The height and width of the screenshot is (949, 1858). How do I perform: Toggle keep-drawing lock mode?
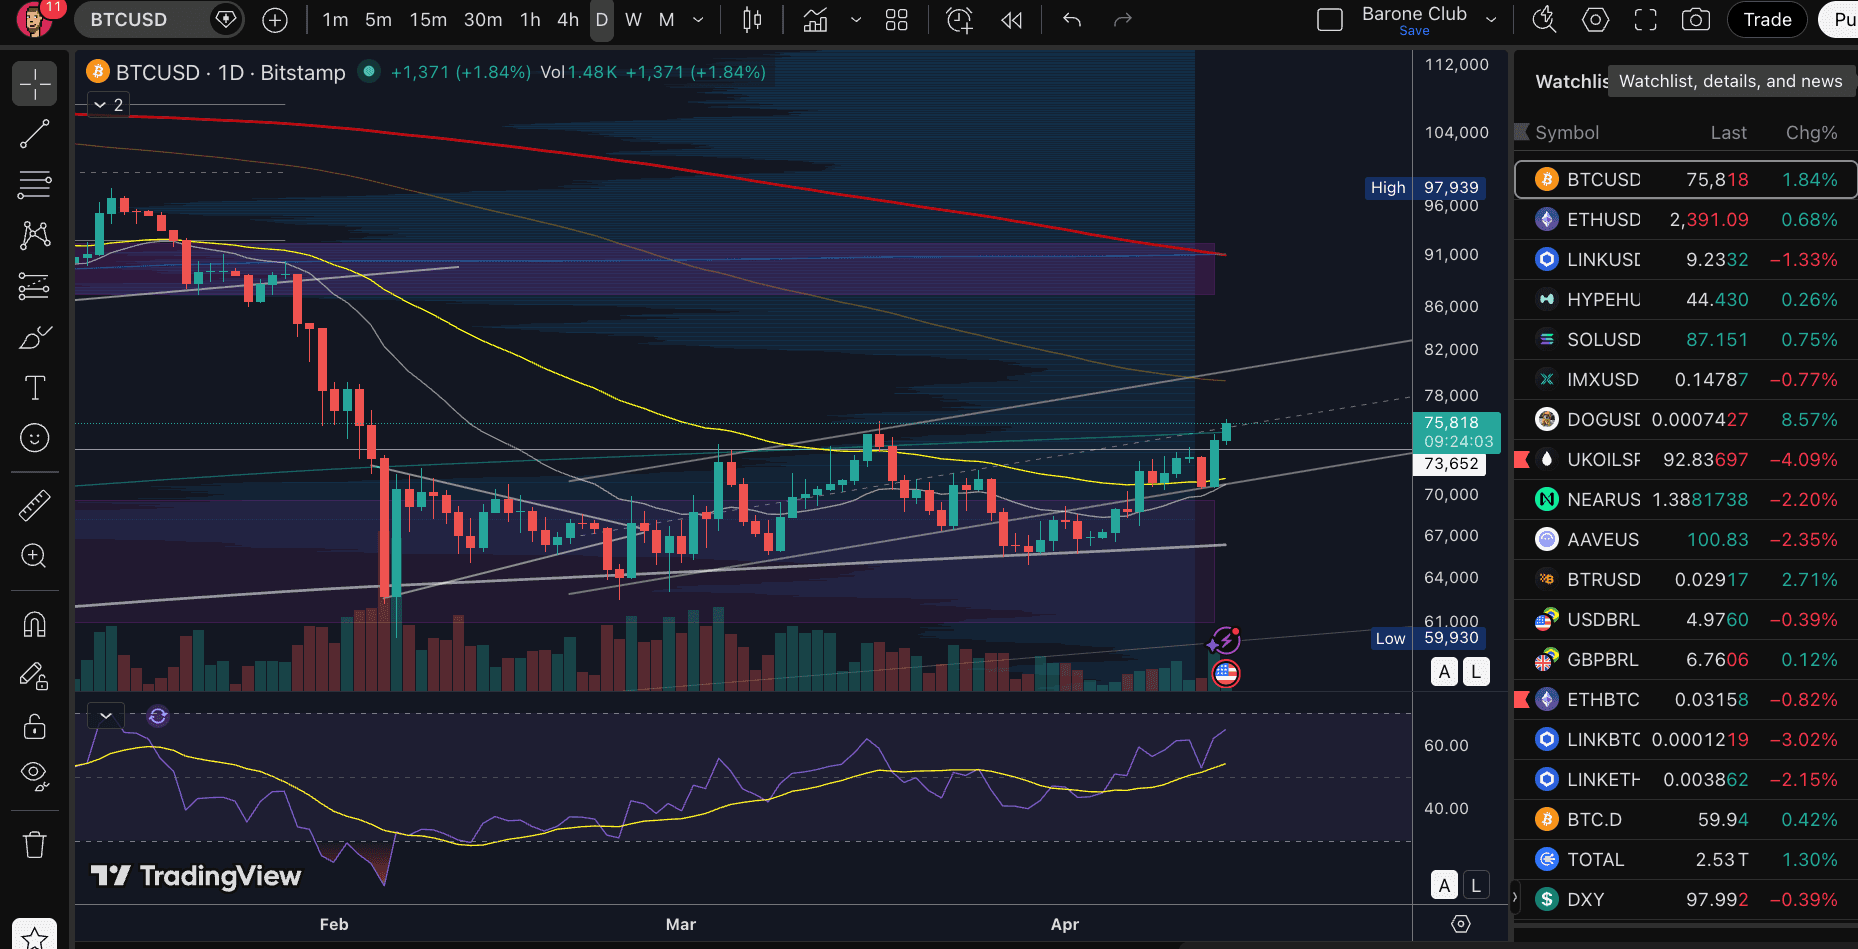click(x=35, y=677)
